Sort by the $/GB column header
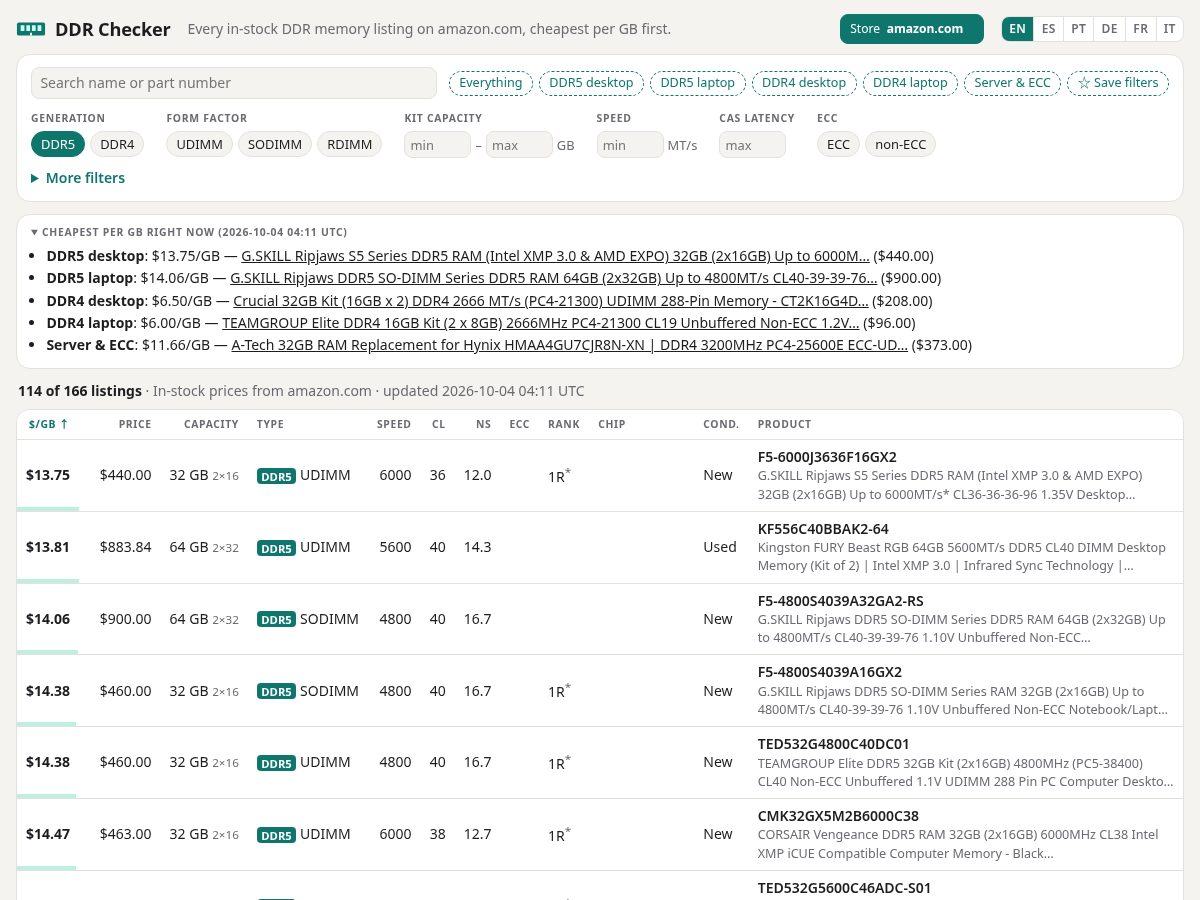1200x900 pixels. 49,424
